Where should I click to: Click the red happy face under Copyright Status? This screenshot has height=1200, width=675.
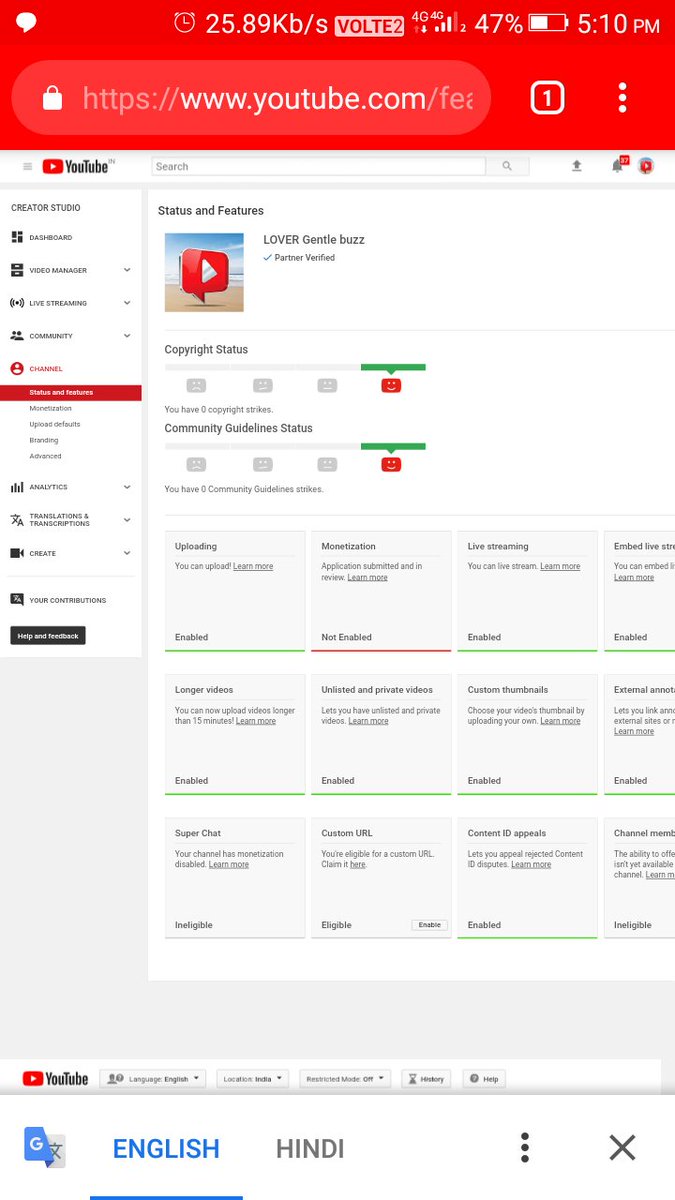coord(391,385)
